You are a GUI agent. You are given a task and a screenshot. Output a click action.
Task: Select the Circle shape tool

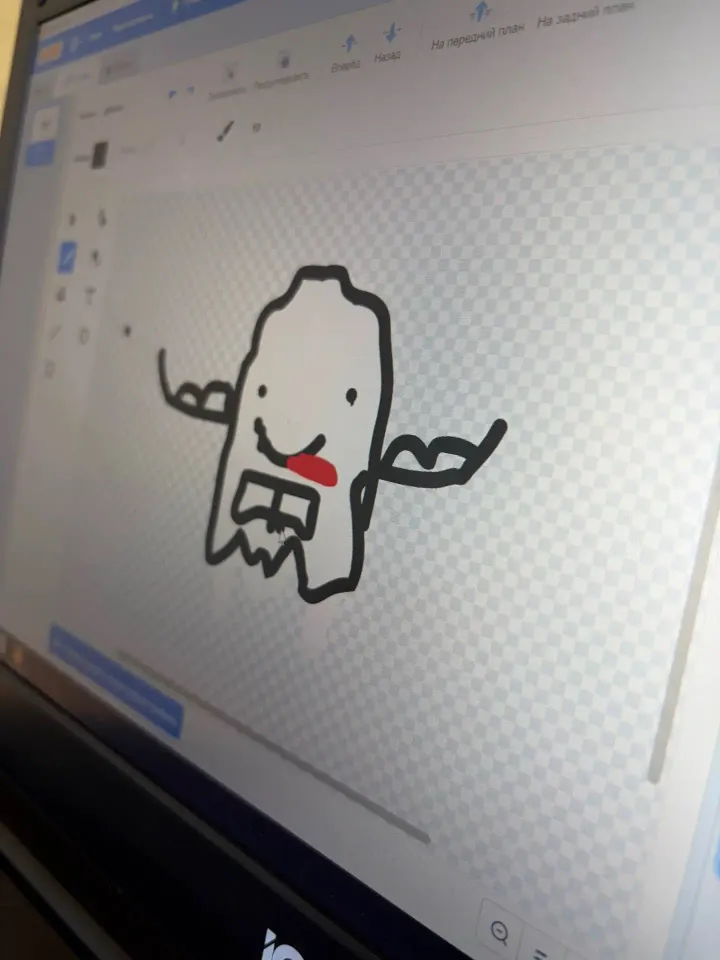[x=84, y=335]
